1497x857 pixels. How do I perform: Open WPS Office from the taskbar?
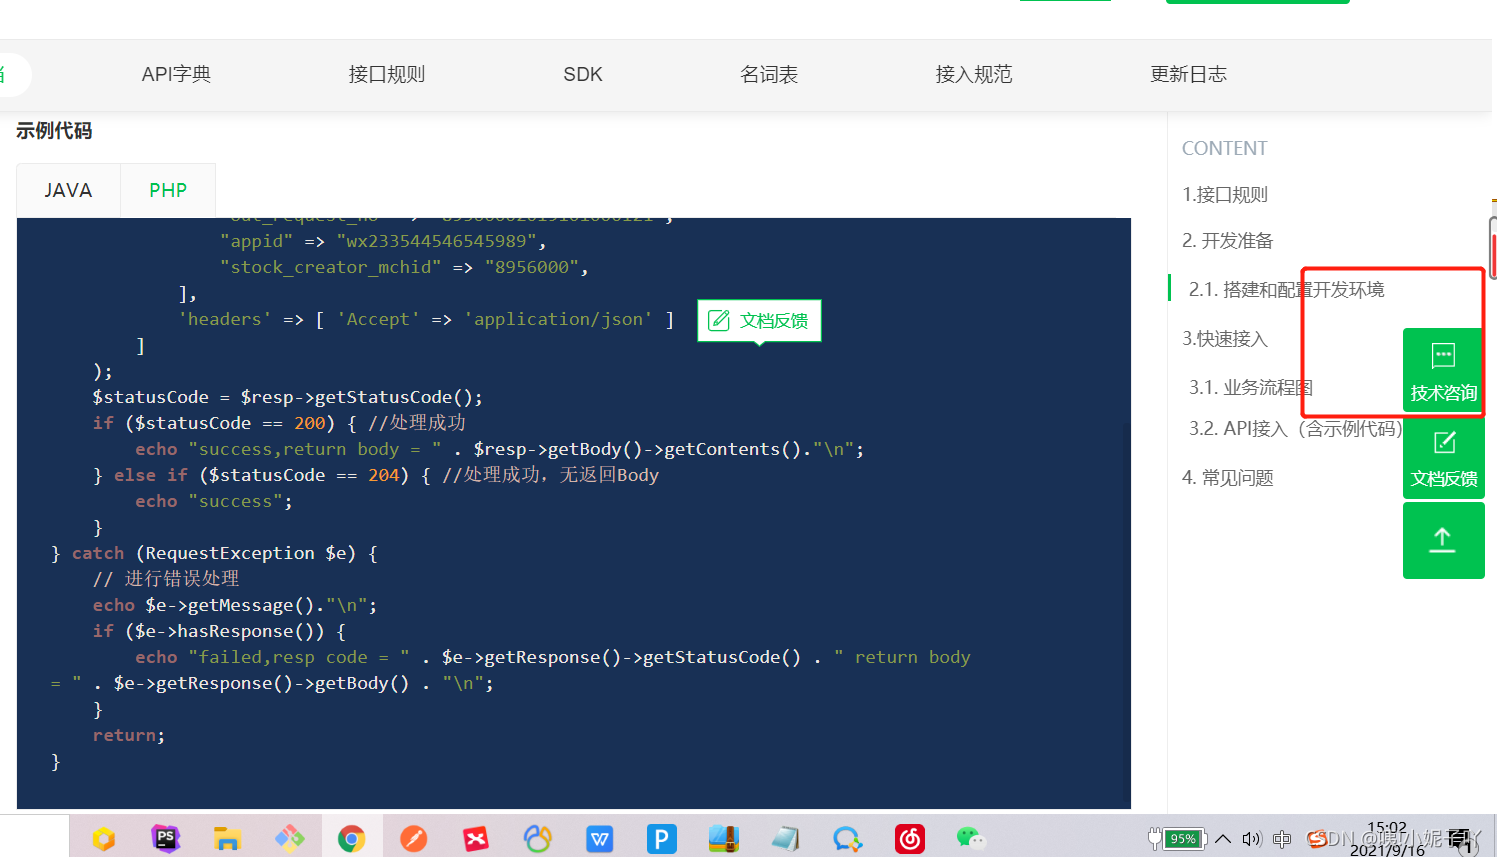(x=599, y=838)
